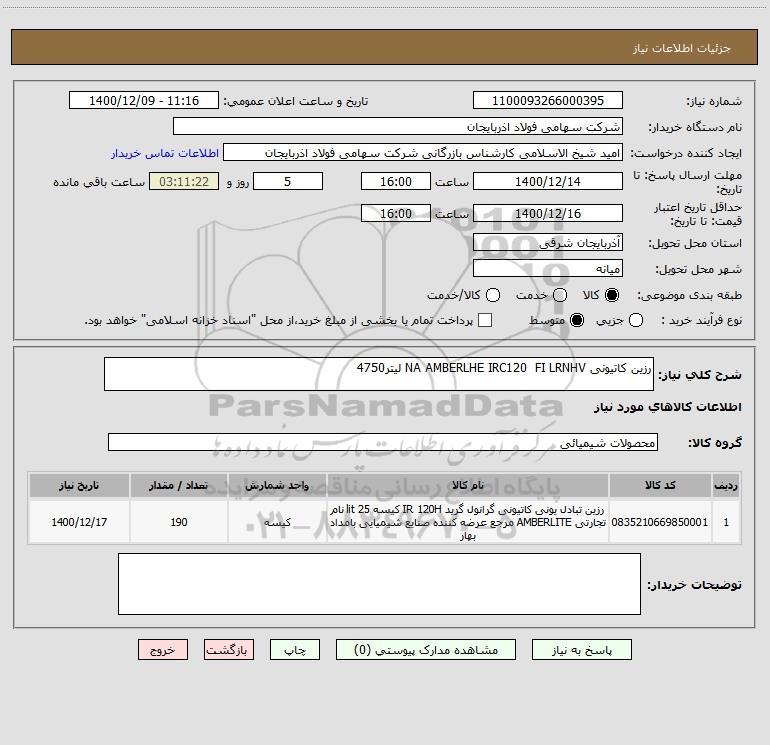This screenshot has width=770, height=745.
Task: Click the نام کالا column header
Action: (468, 485)
